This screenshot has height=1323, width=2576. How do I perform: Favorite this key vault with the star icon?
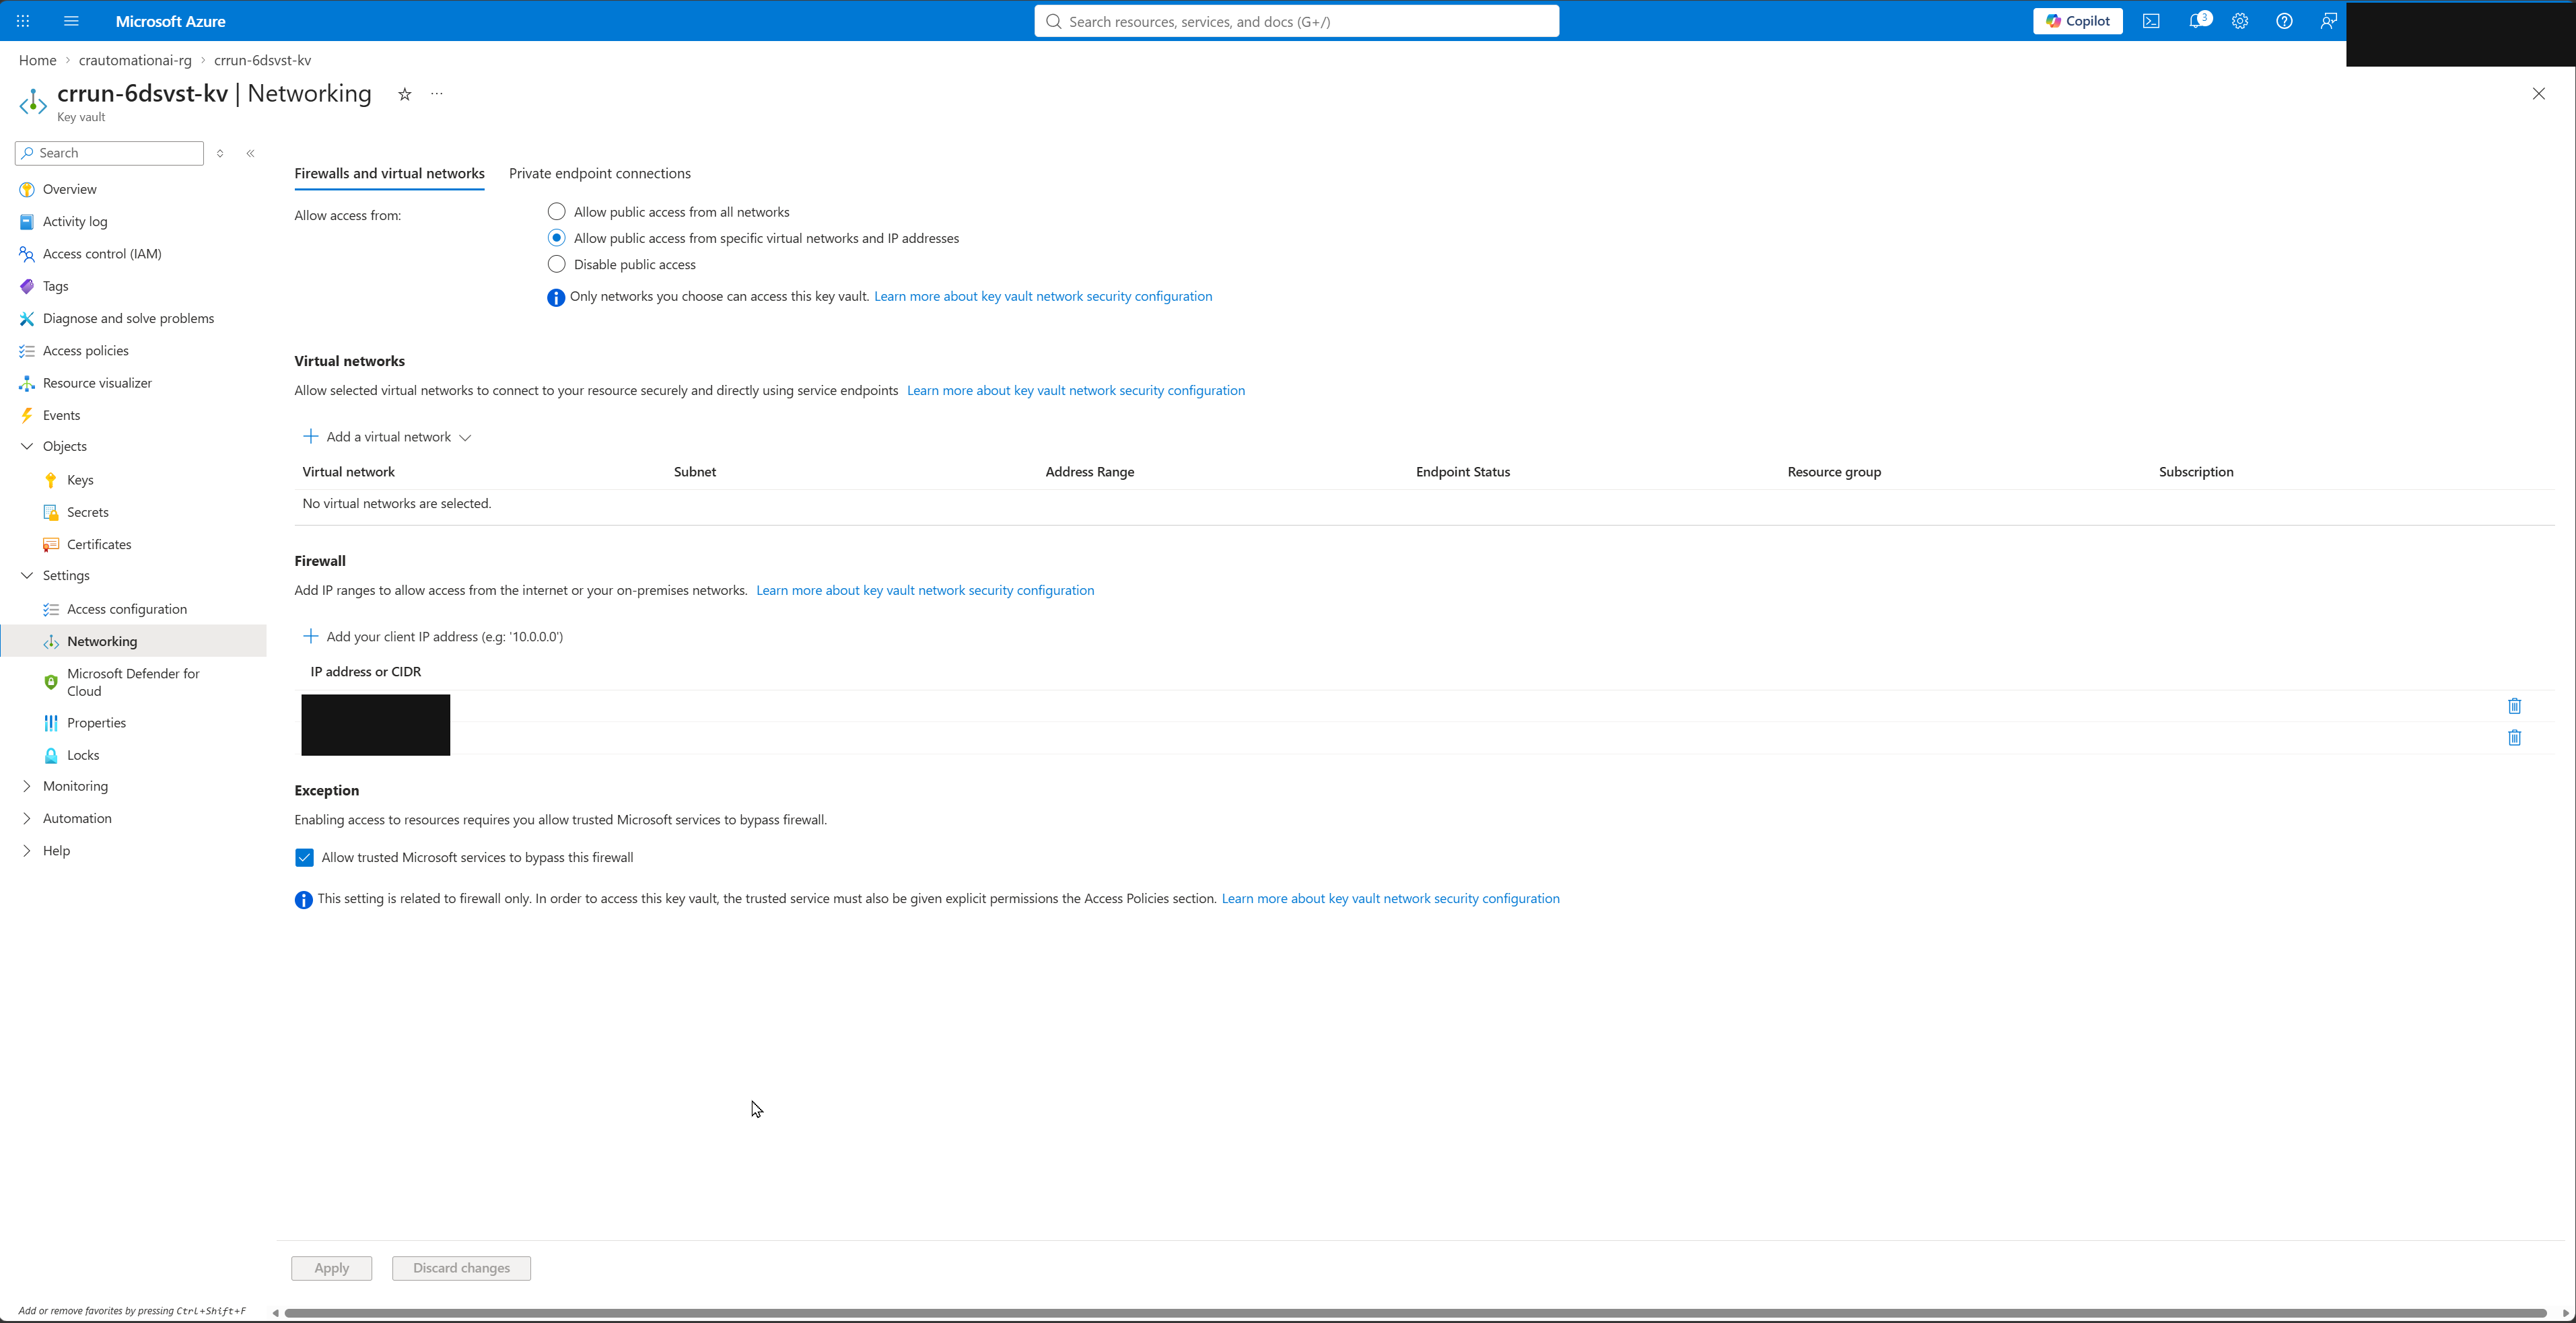click(x=405, y=94)
